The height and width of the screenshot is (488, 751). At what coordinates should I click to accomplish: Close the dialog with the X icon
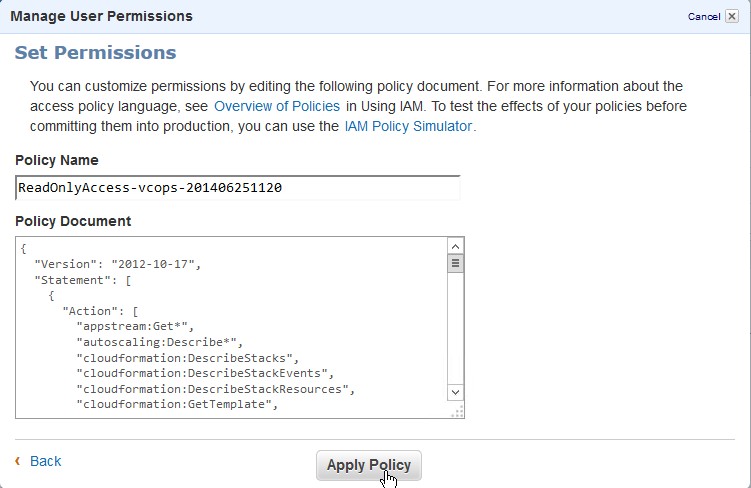pyautogui.click(x=732, y=16)
